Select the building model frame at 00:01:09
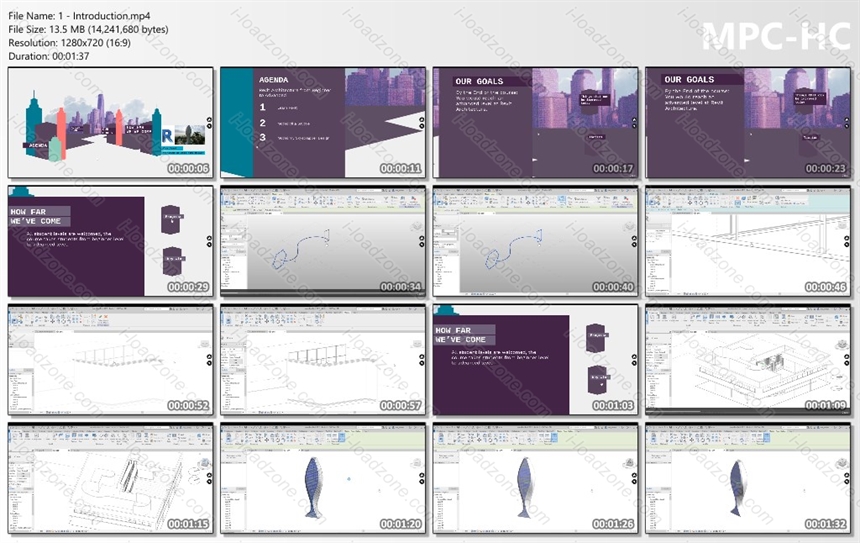The height and width of the screenshot is (543, 860). 748,359
